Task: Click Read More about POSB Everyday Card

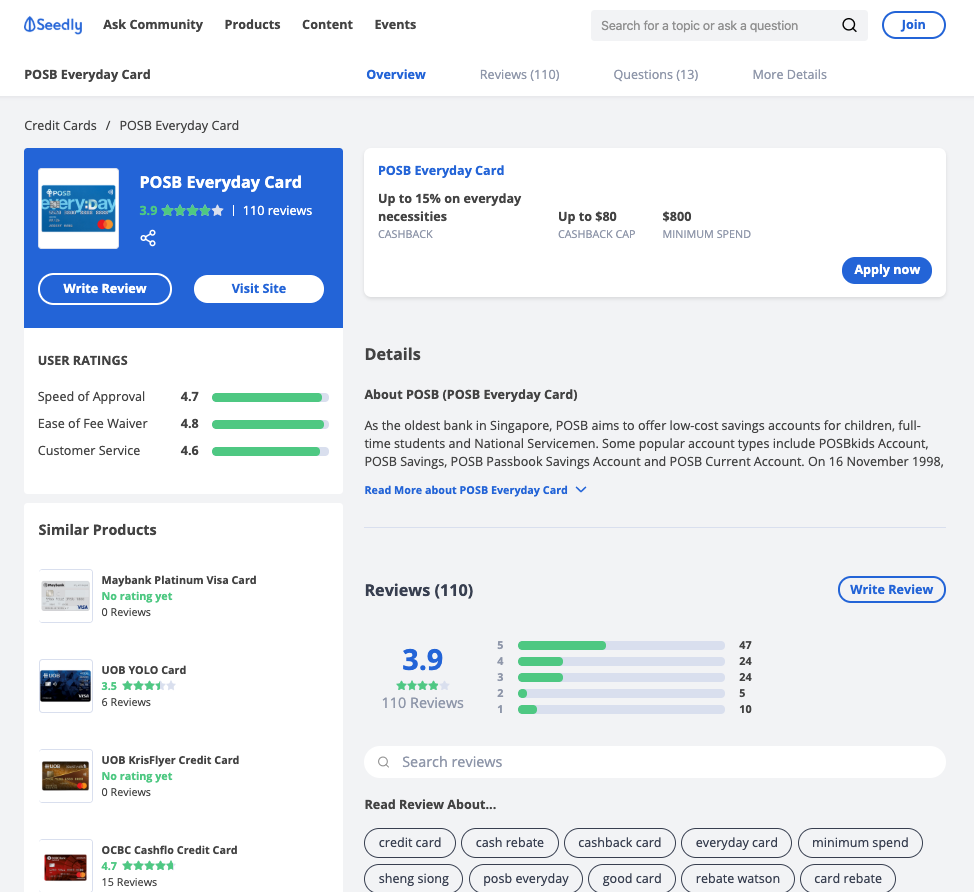Action: (466, 490)
